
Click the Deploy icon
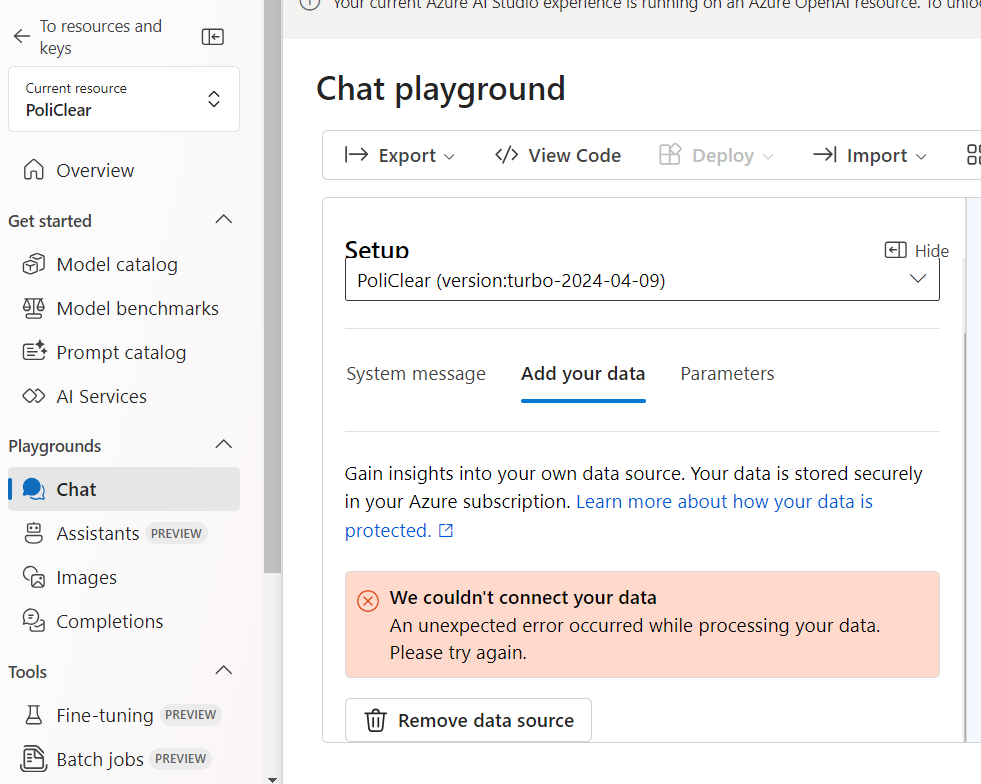click(670, 154)
